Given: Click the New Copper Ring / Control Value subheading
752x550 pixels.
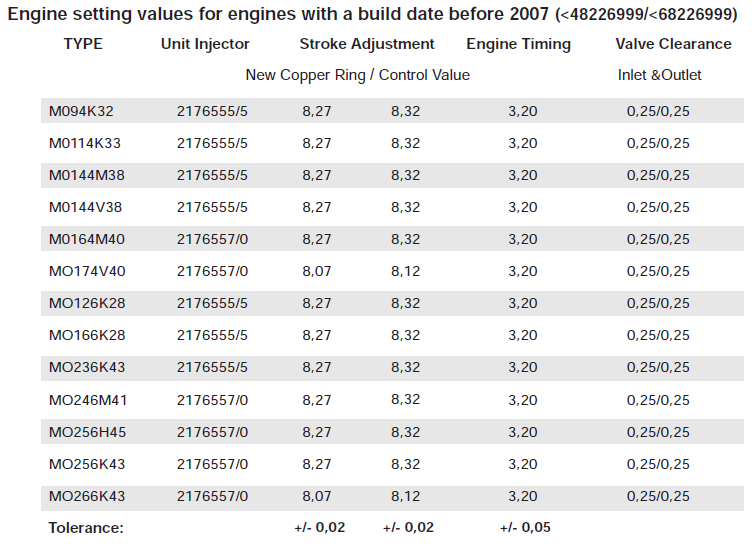Looking at the screenshot, I should (357, 75).
